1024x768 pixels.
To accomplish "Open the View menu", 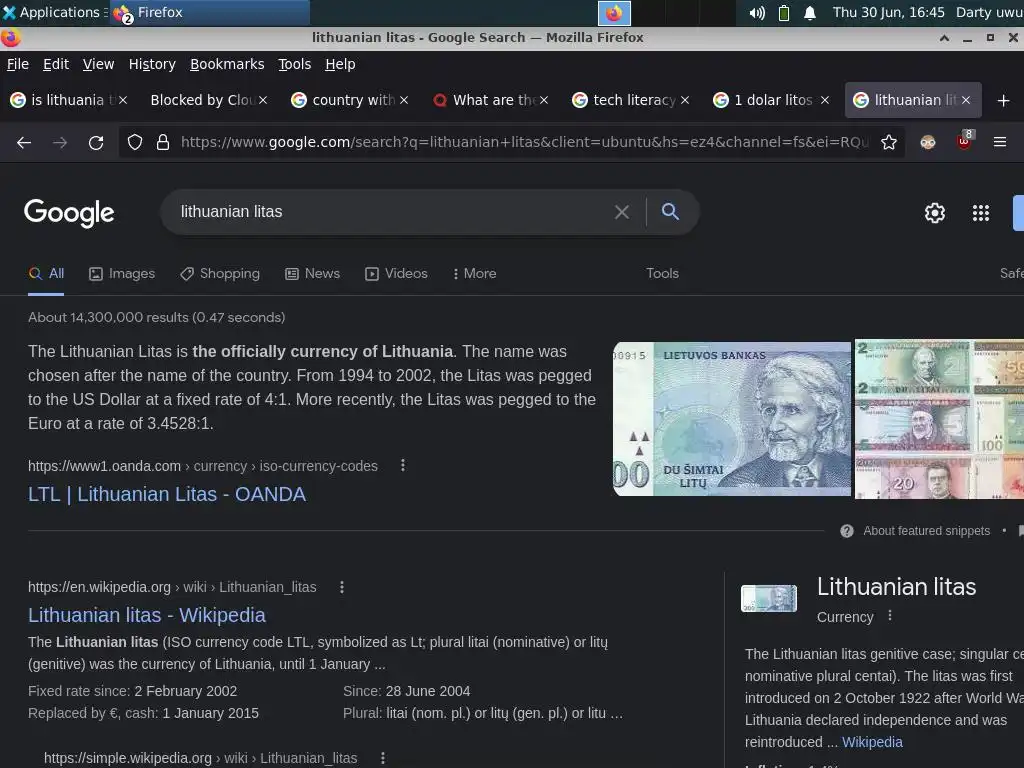I will [x=98, y=64].
